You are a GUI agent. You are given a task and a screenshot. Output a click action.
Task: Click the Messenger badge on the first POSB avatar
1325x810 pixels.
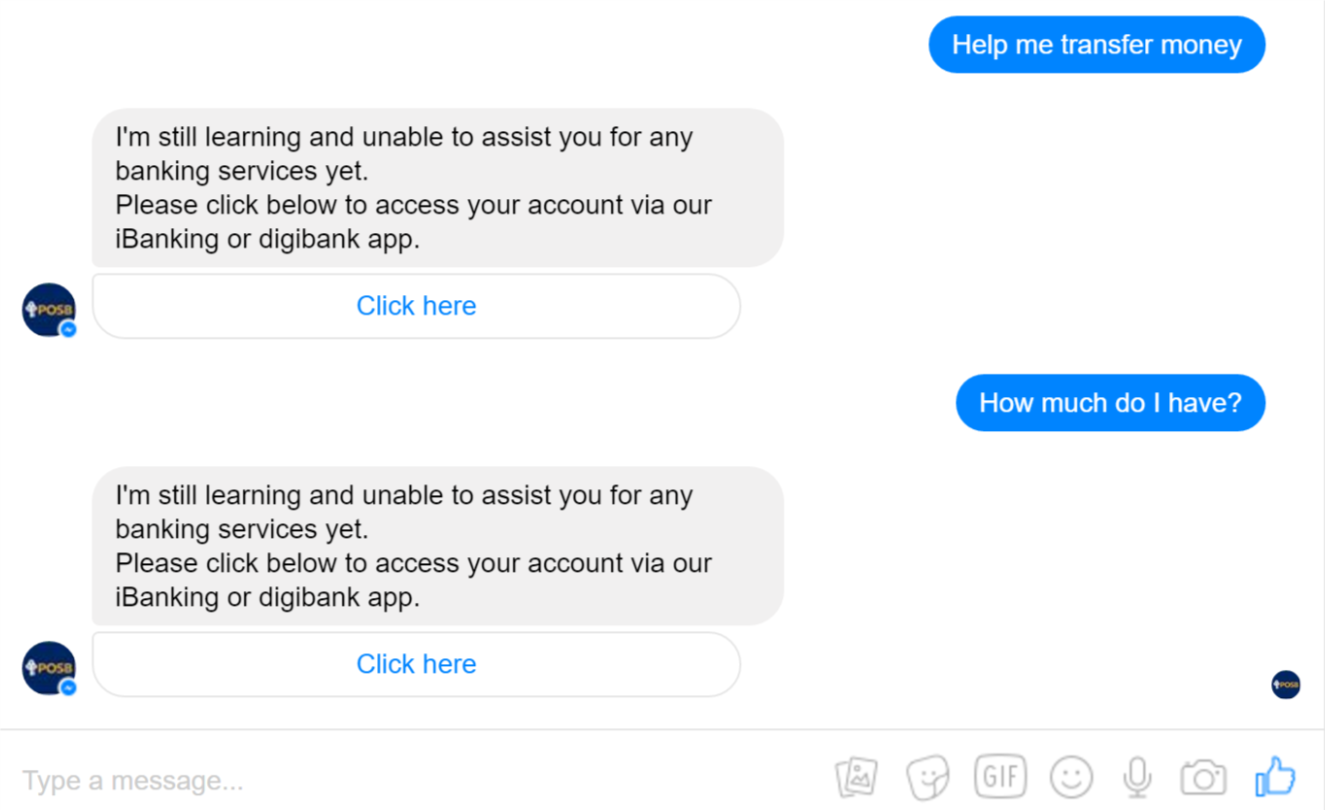click(69, 329)
